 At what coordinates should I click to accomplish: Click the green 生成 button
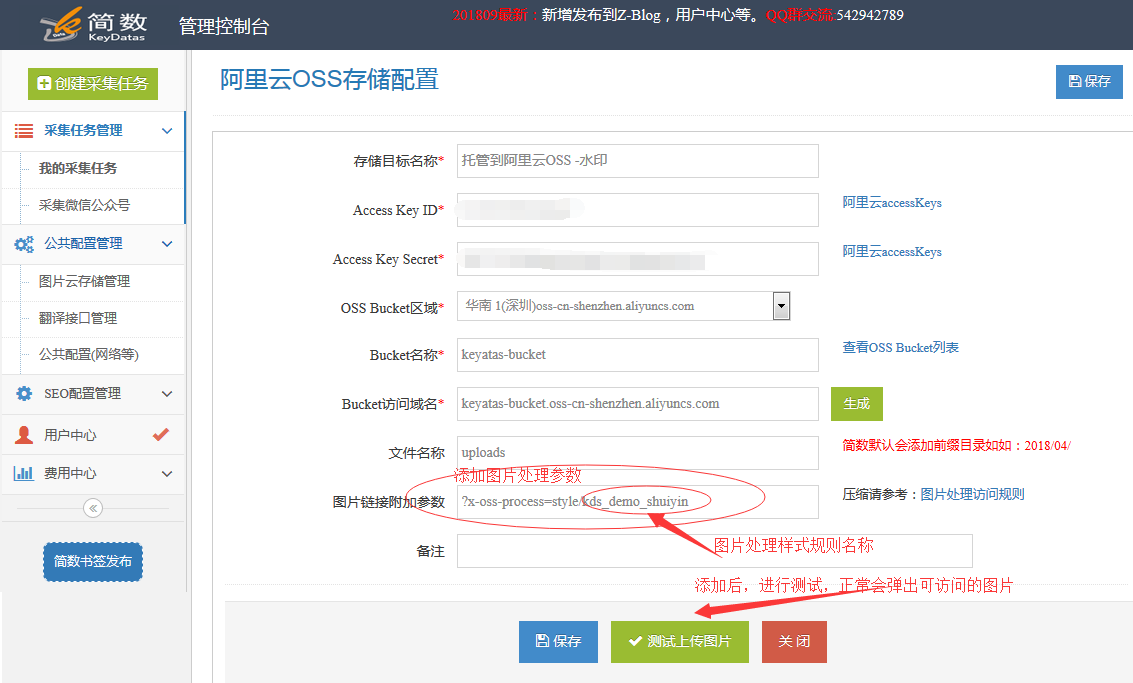[x=857, y=404]
